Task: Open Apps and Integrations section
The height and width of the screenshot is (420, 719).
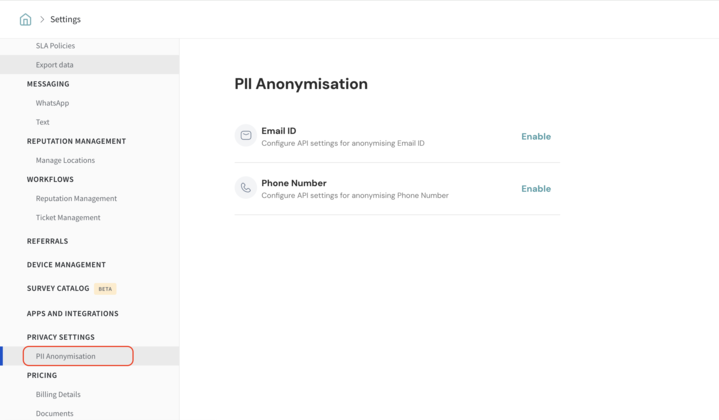Action: click(72, 313)
